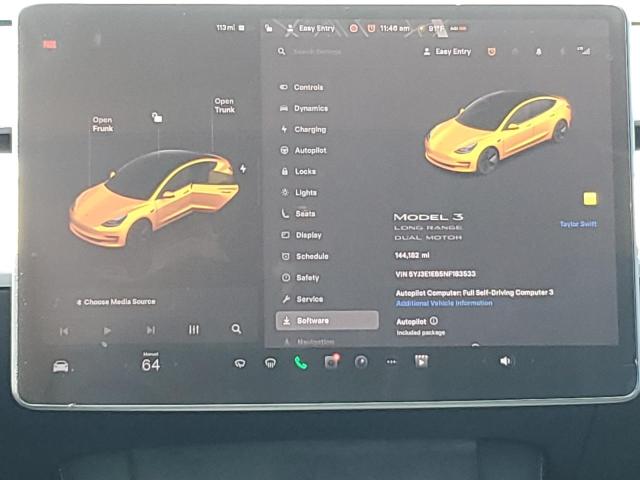The width and height of the screenshot is (640, 480).
Task: Open the notifications bell icon
Action: (x=539, y=51)
